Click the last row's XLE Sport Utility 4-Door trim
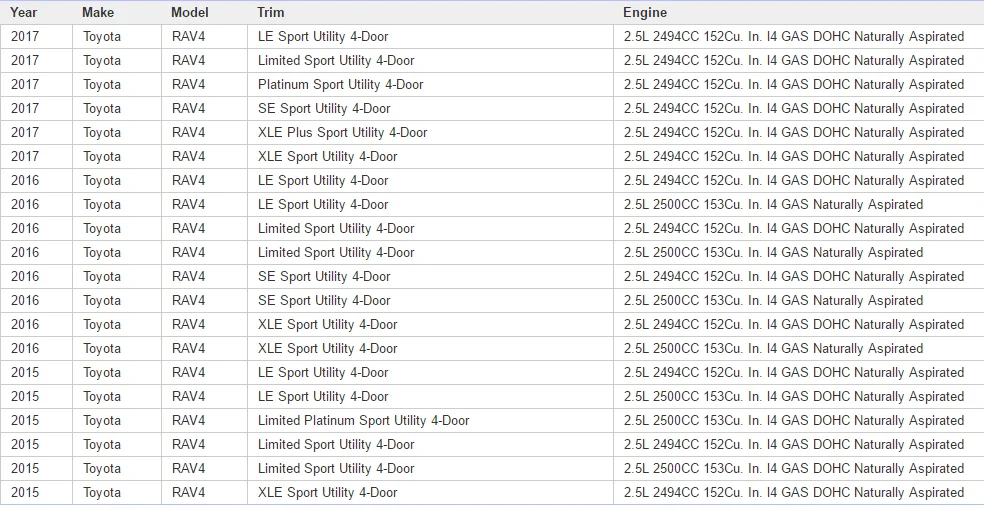The image size is (984, 510). point(328,493)
